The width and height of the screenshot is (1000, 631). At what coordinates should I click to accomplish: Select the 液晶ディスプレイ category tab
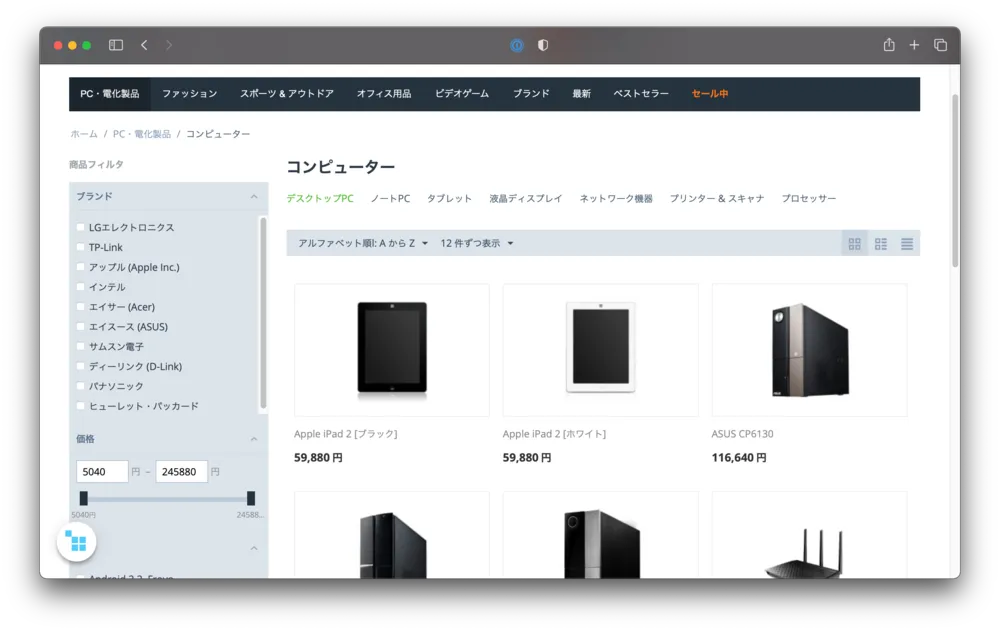click(526, 198)
